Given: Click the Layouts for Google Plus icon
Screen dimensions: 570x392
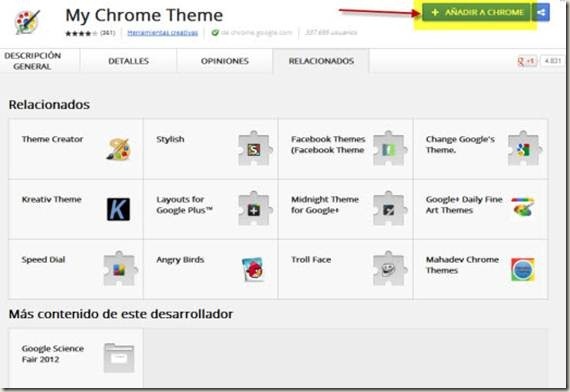Looking at the screenshot, I should click(x=254, y=209).
